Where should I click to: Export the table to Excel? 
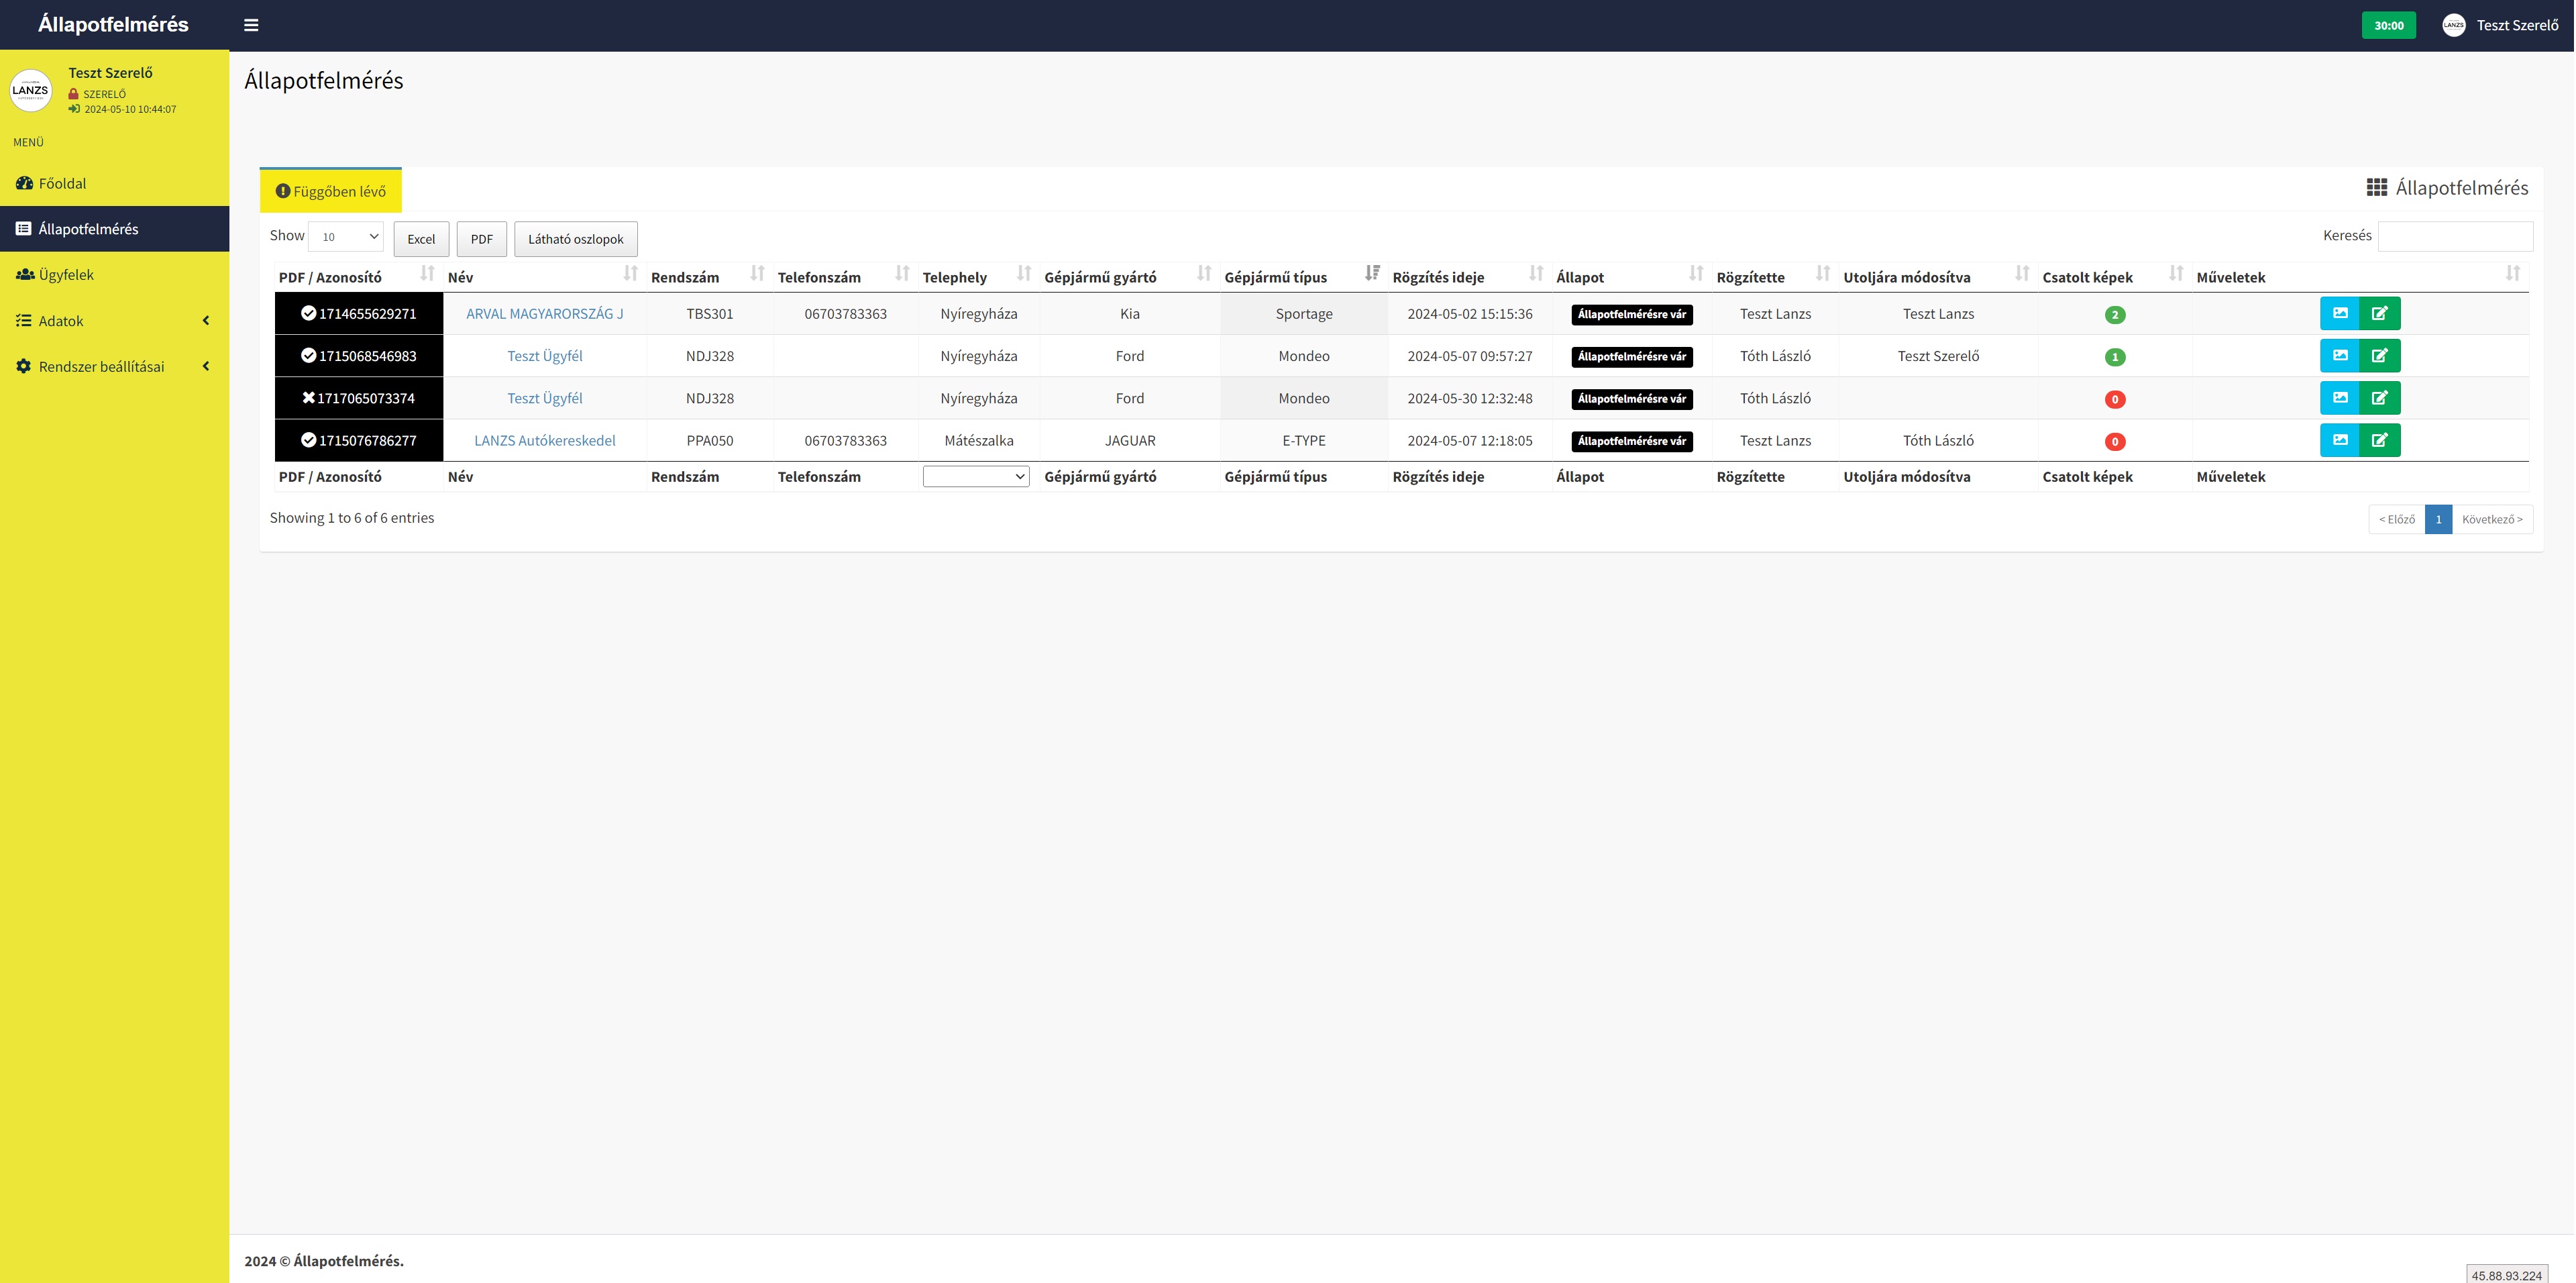tap(421, 239)
